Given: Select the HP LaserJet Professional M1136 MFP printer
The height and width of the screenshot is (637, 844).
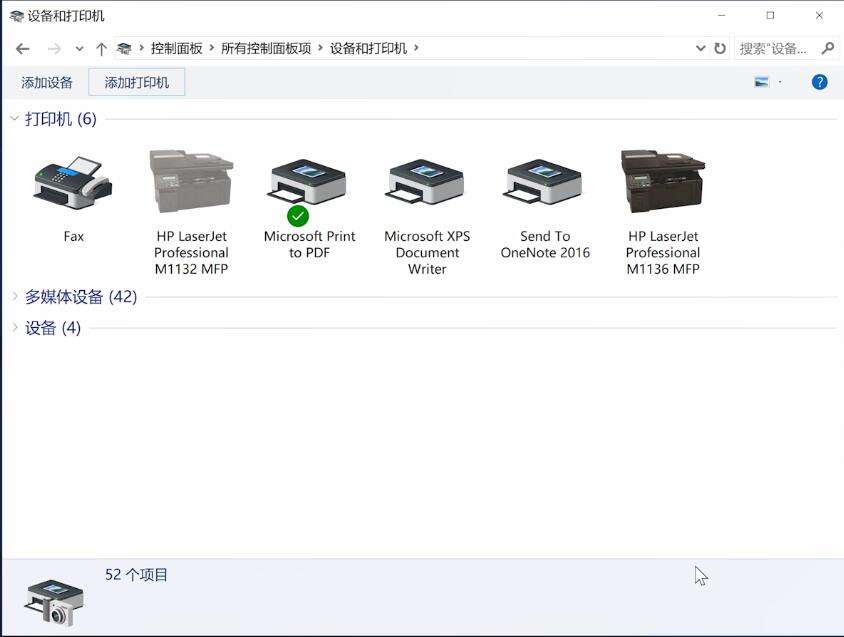Looking at the screenshot, I should (662, 185).
